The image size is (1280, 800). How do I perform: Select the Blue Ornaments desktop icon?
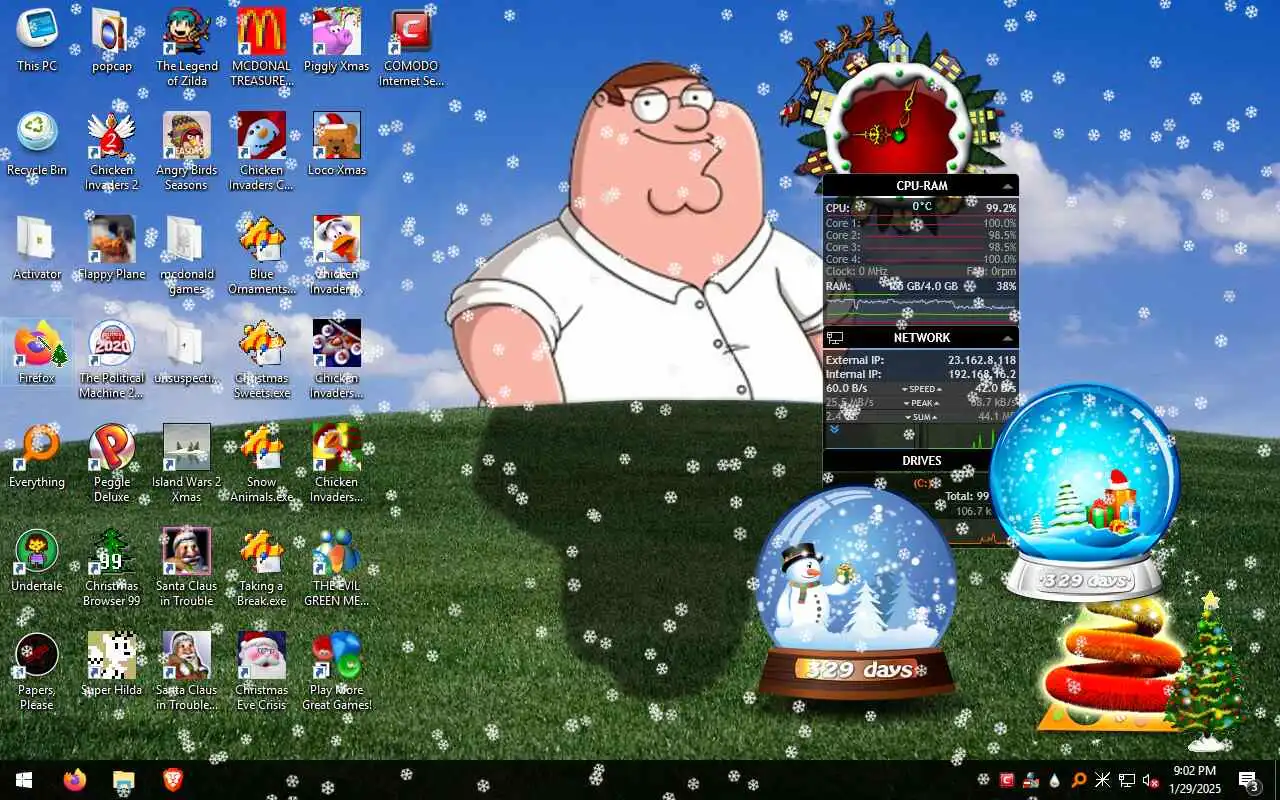[x=261, y=256]
